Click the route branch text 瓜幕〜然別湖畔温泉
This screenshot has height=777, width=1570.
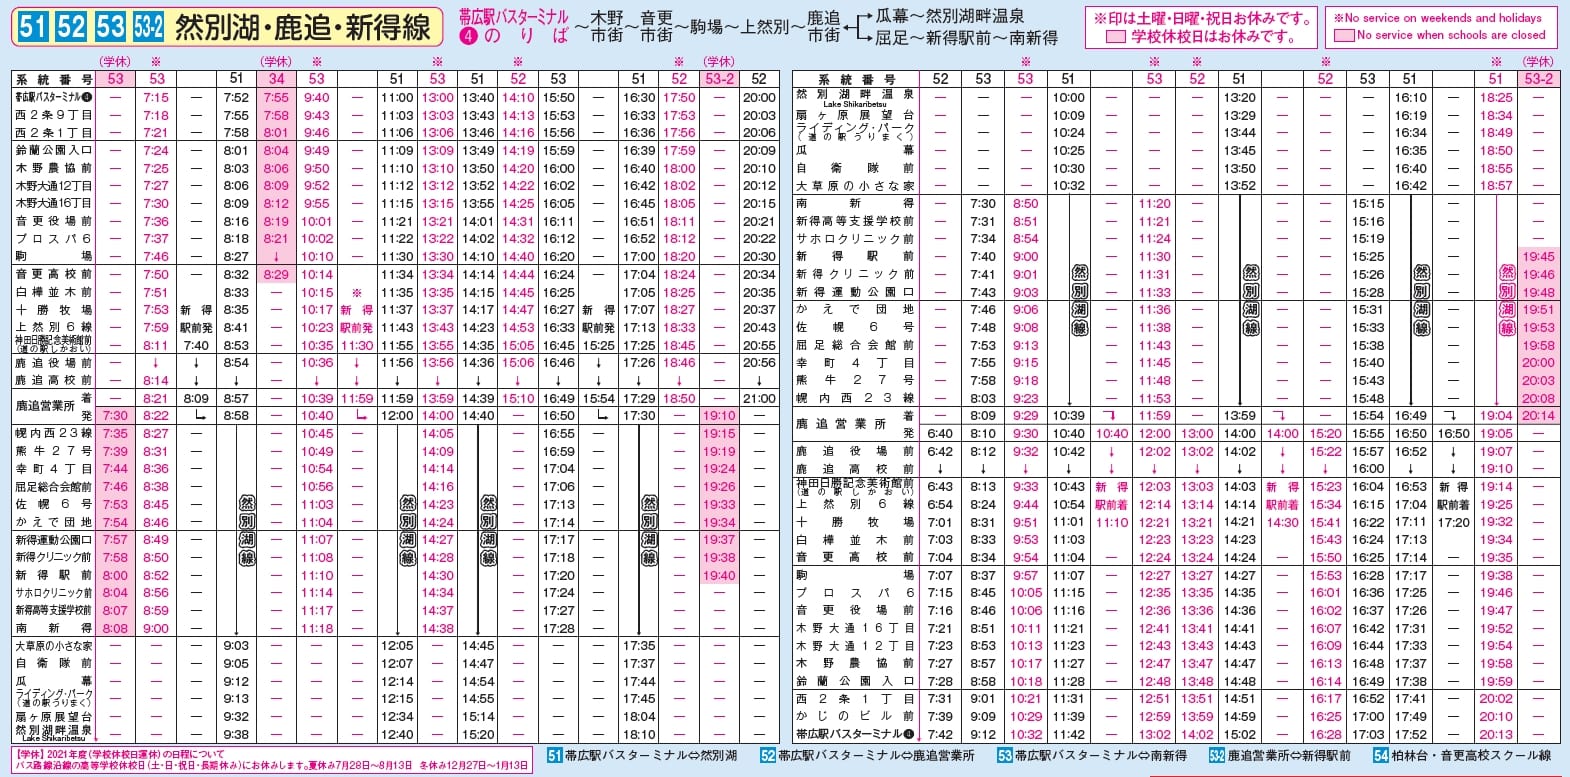949,16
